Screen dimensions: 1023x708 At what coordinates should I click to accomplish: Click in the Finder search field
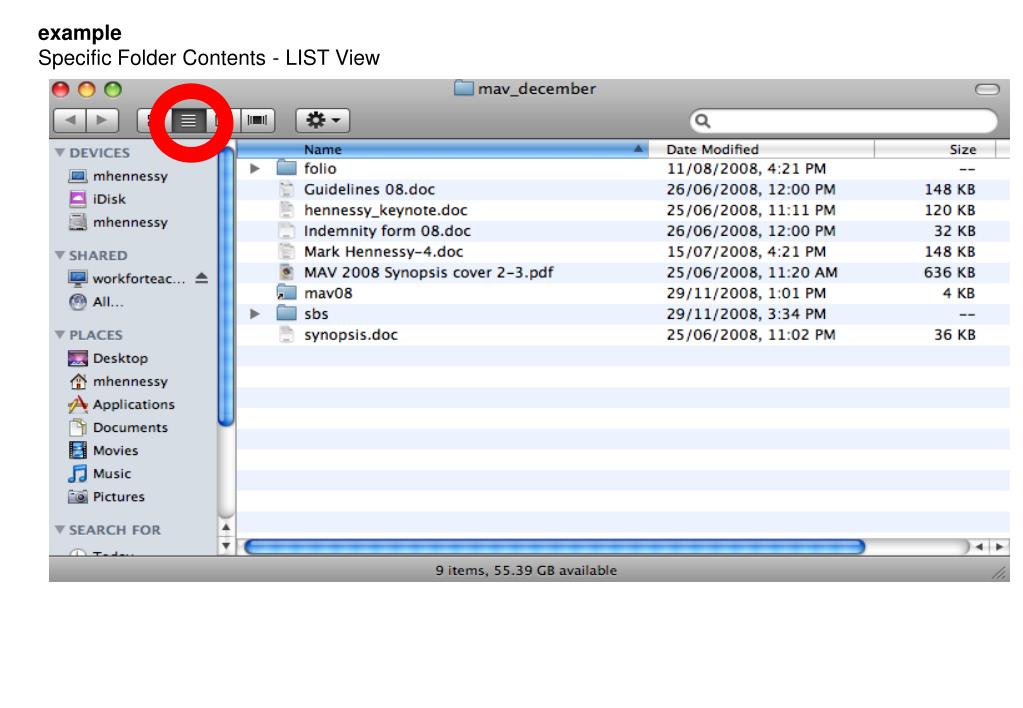coord(843,121)
